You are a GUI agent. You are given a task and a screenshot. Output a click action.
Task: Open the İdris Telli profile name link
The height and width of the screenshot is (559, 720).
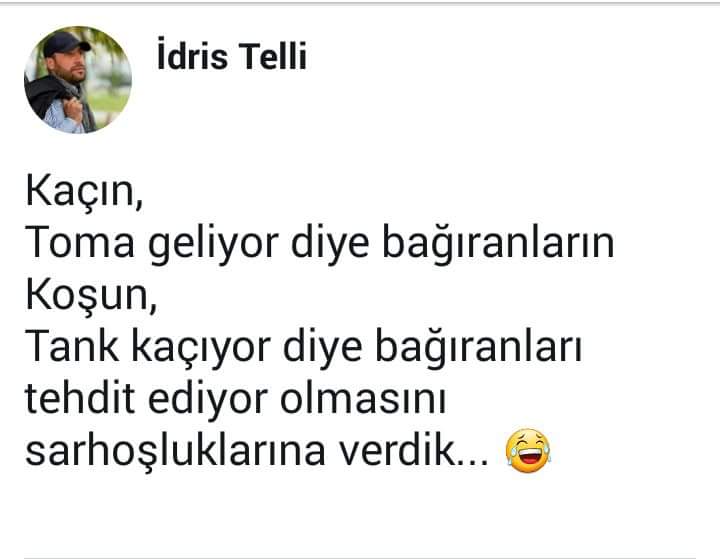(231, 56)
